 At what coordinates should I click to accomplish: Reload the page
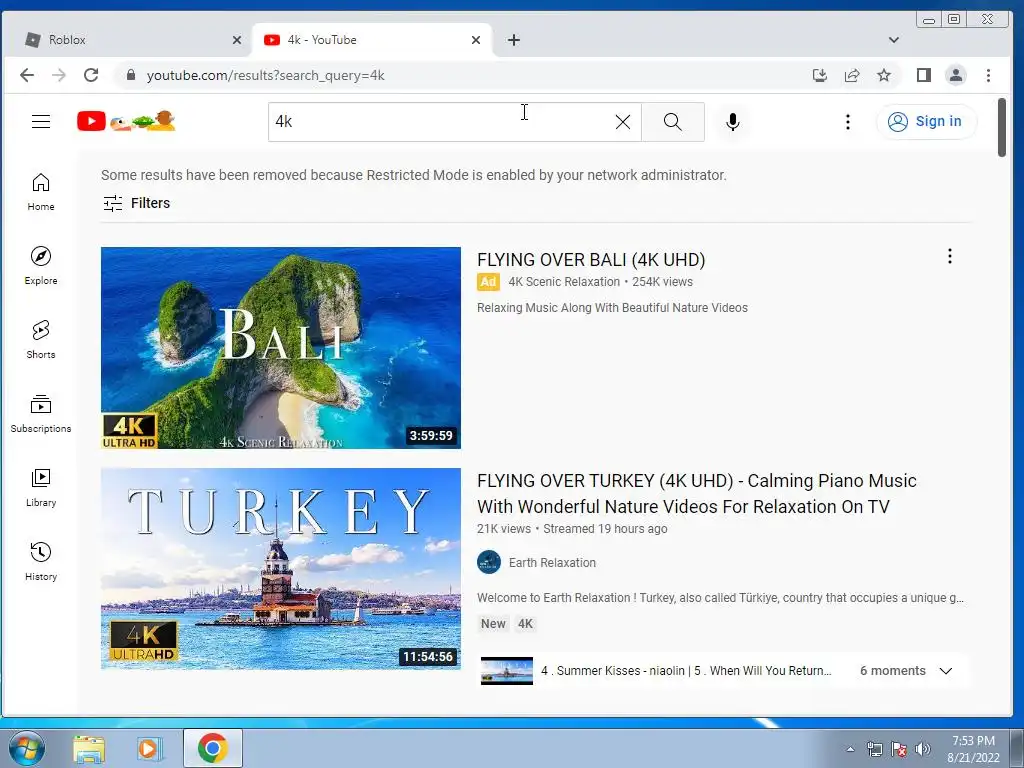click(x=91, y=75)
